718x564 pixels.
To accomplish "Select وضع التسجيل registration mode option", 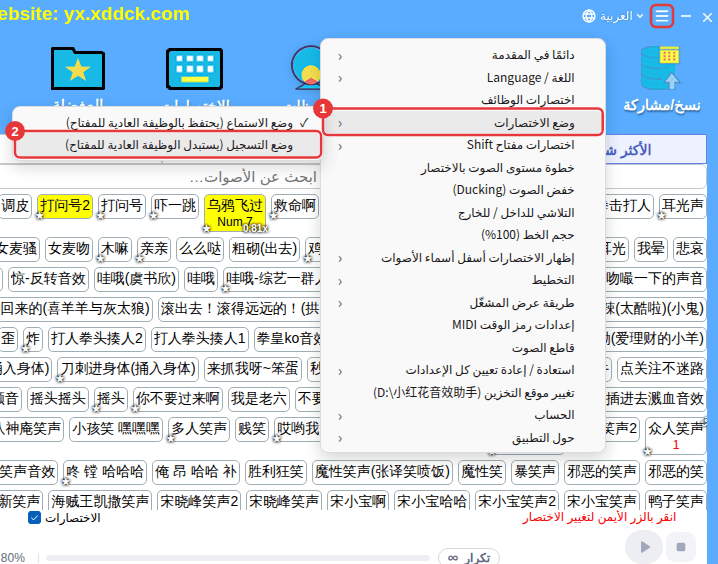I will [168, 145].
